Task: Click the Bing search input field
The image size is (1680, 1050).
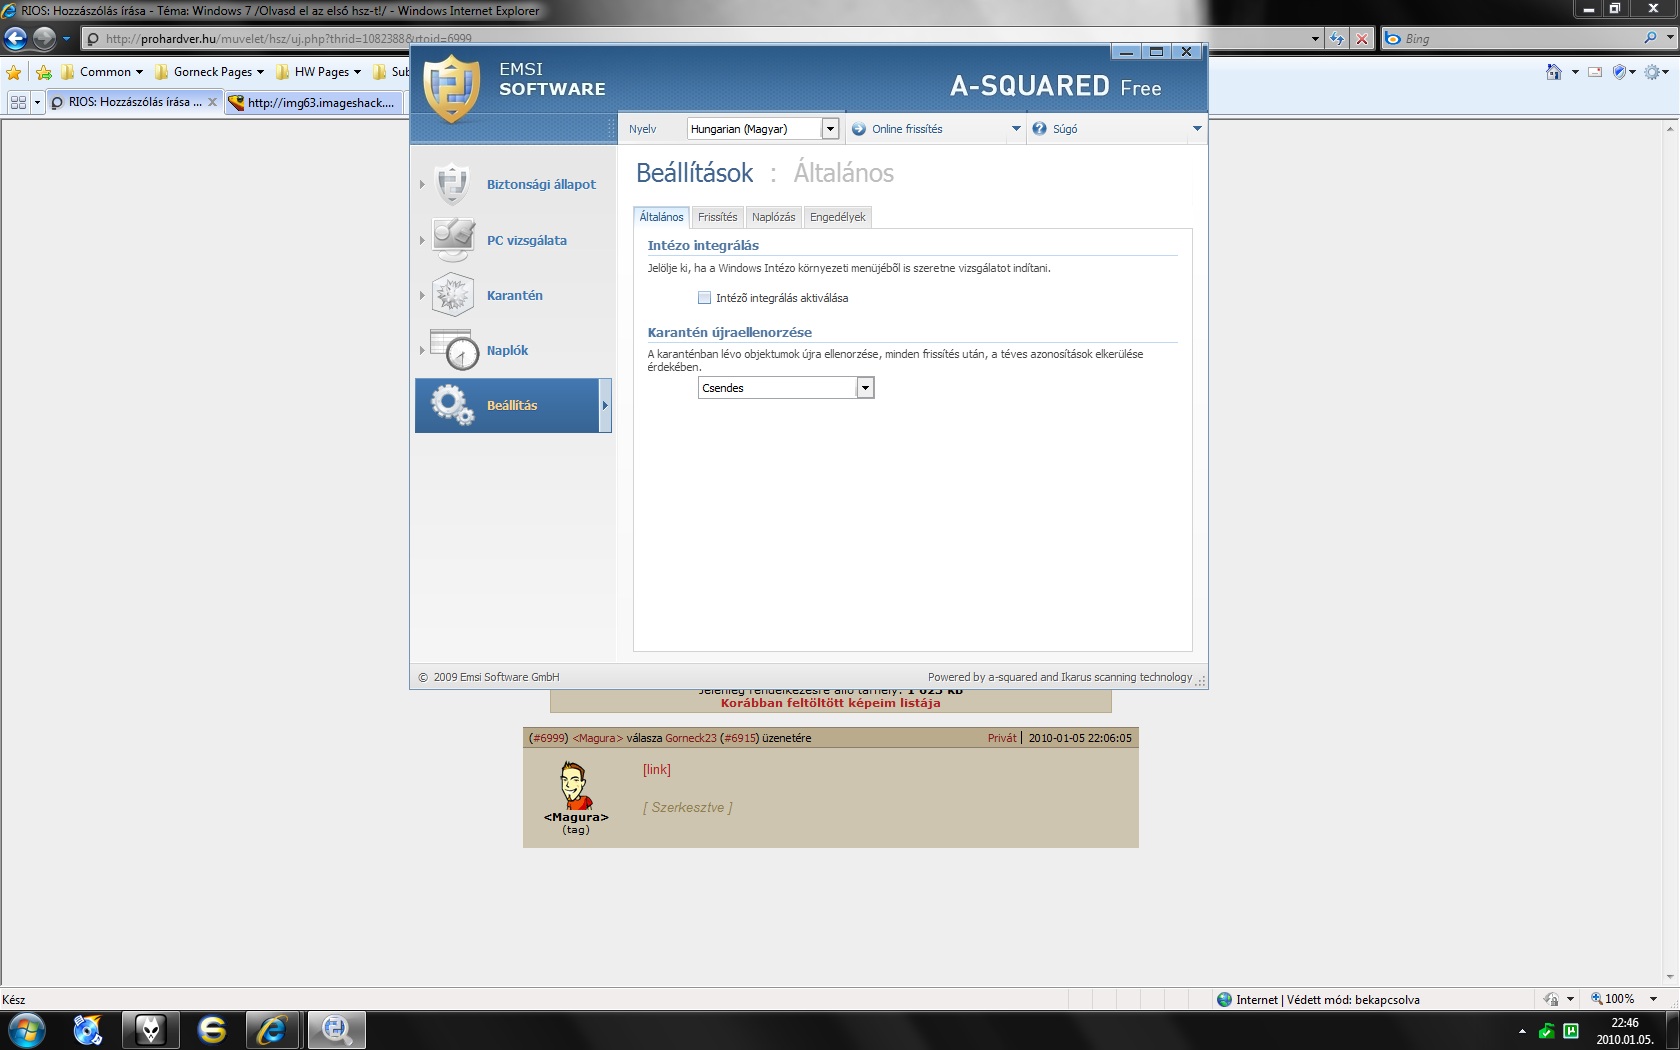Action: click(1522, 39)
